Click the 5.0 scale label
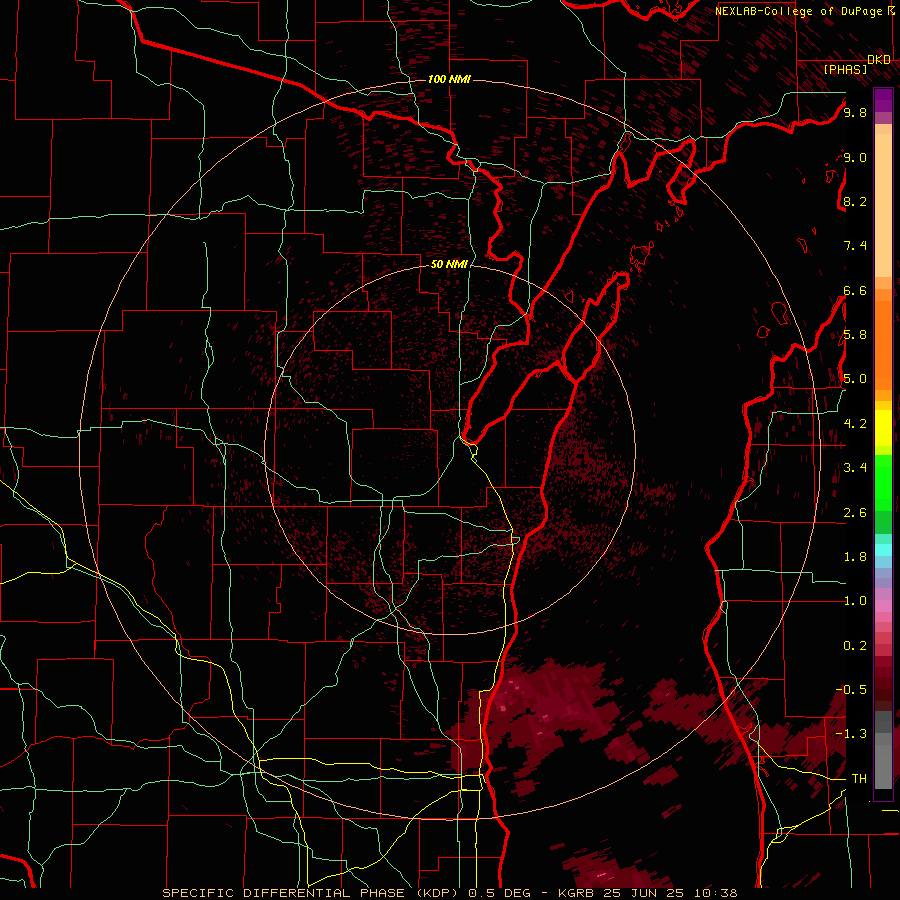 (855, 379)
